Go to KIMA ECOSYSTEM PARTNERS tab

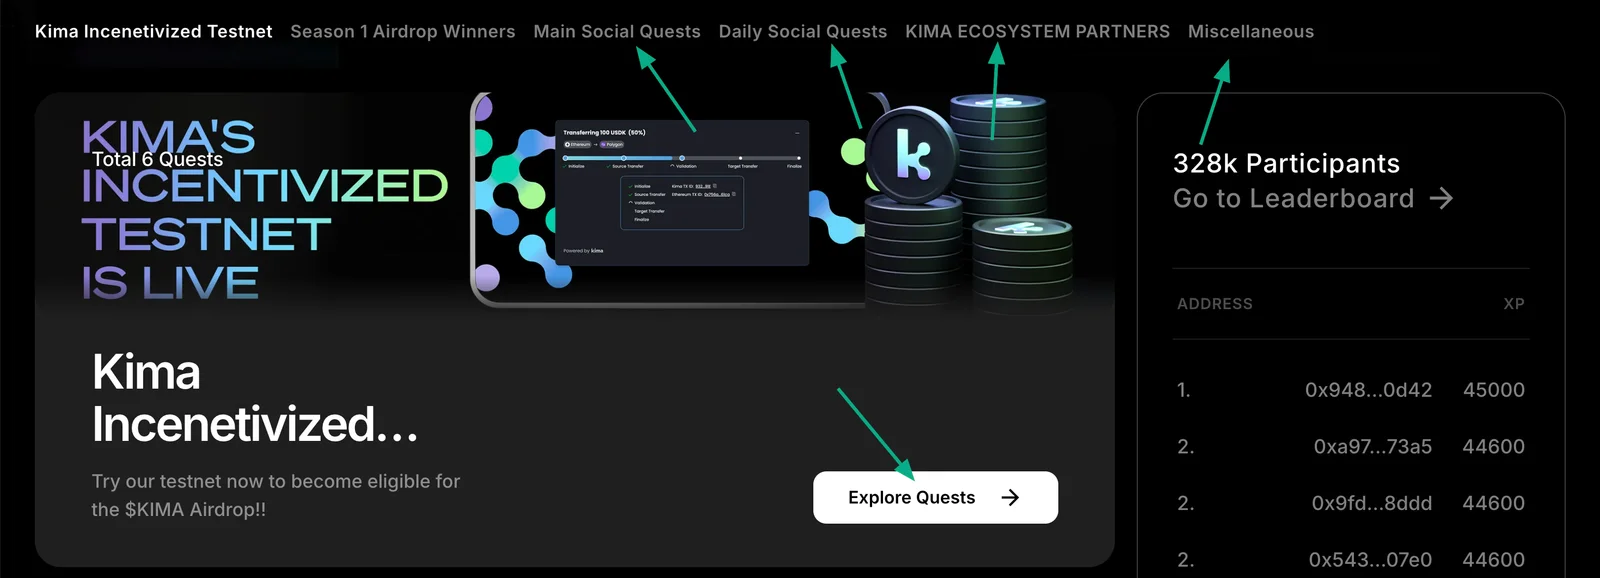[1037, 31]
